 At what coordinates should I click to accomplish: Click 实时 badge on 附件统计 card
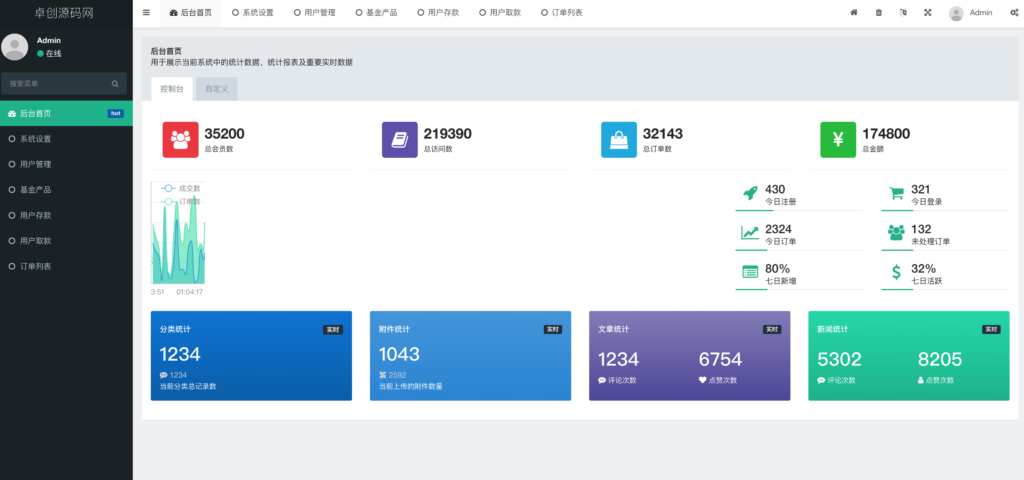click(x=552, y=330)
